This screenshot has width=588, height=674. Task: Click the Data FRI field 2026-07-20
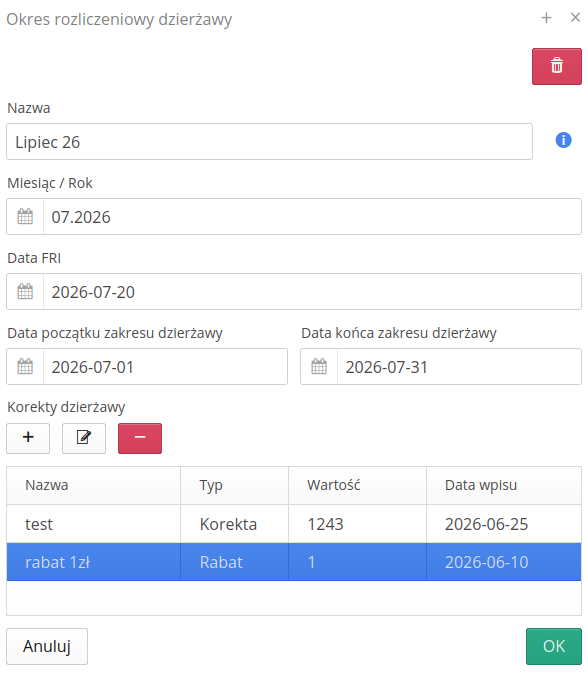pyautogui.click(x=312, y=291)
